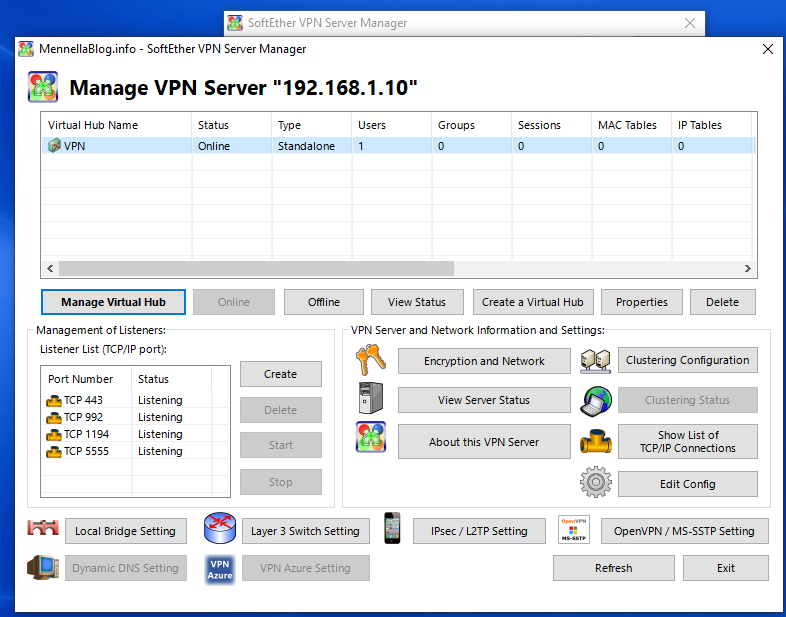Screen dimensions: 786x617
Task: Click the phone icon beside IPsec / L2TP Setting
Action: (392, 528)
